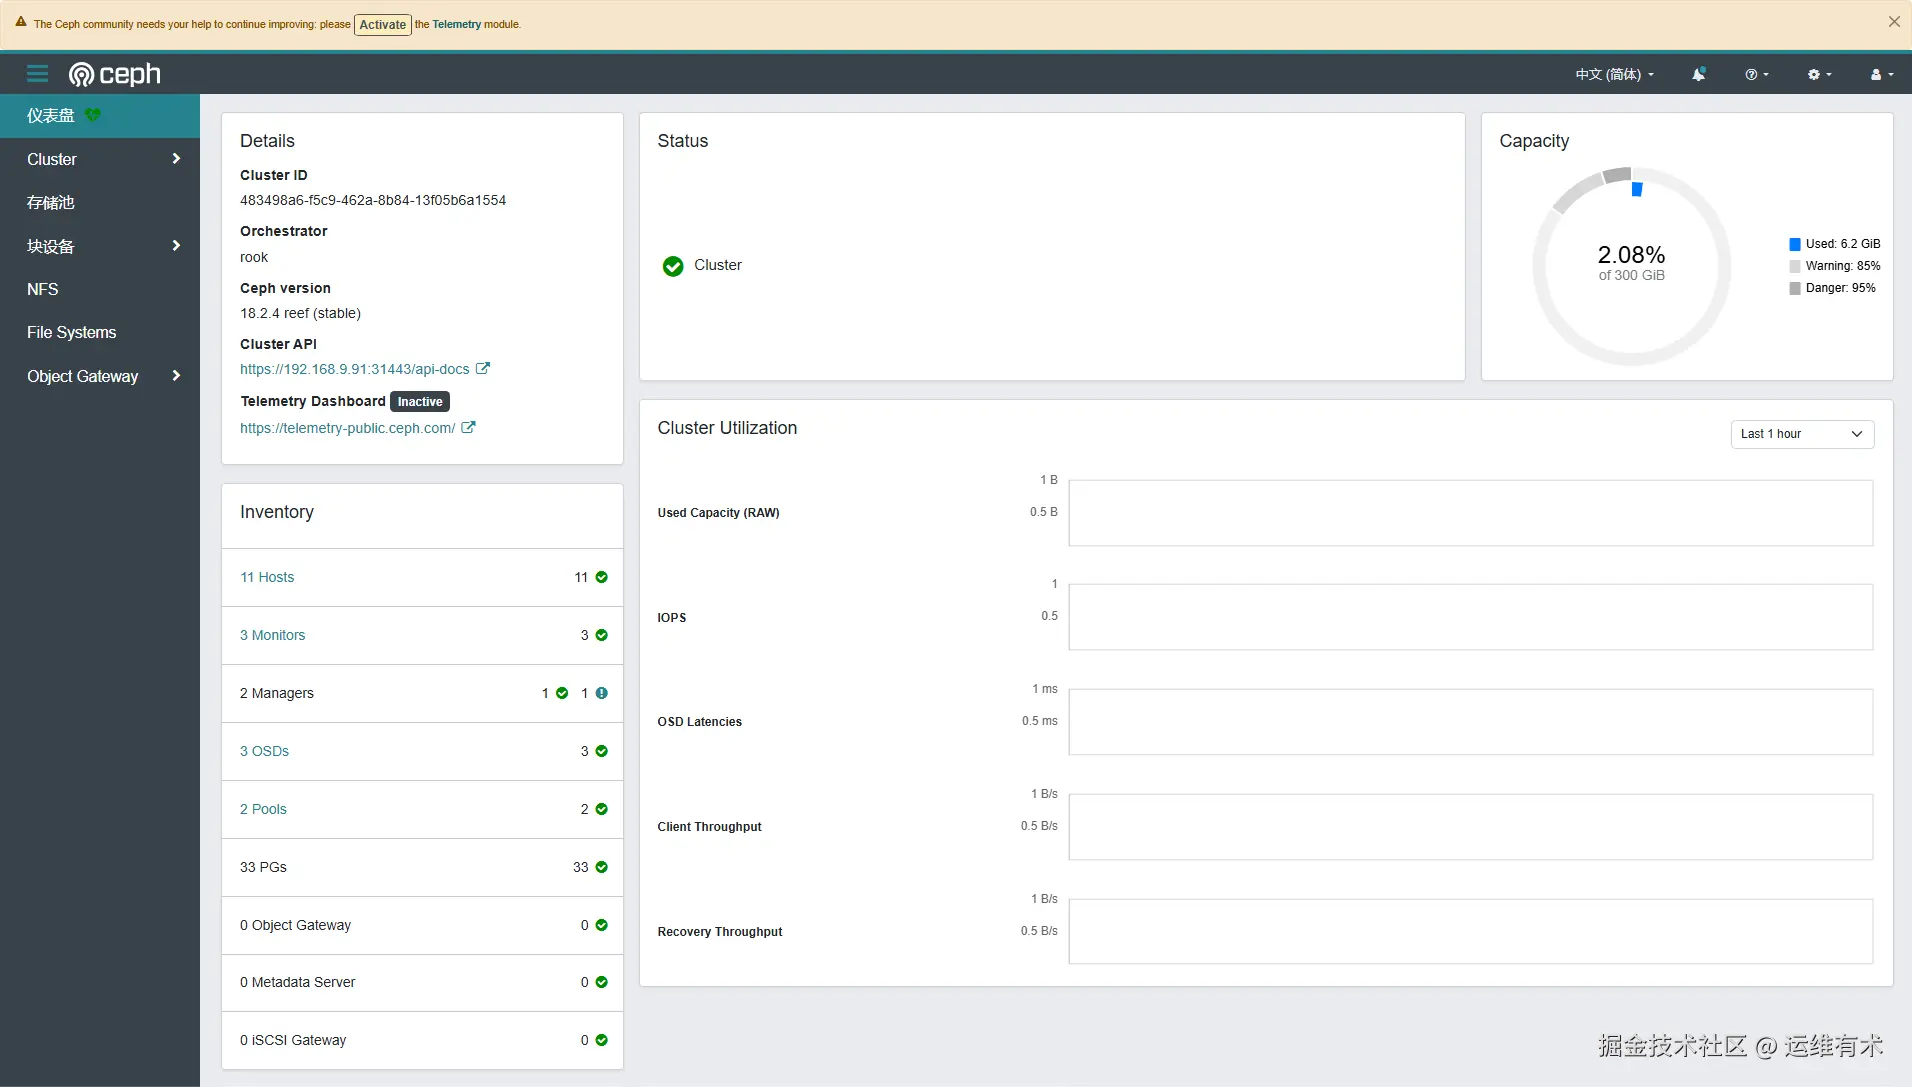
Task: Click the external link icon beside Cluster API
Action: coord(483,368)
